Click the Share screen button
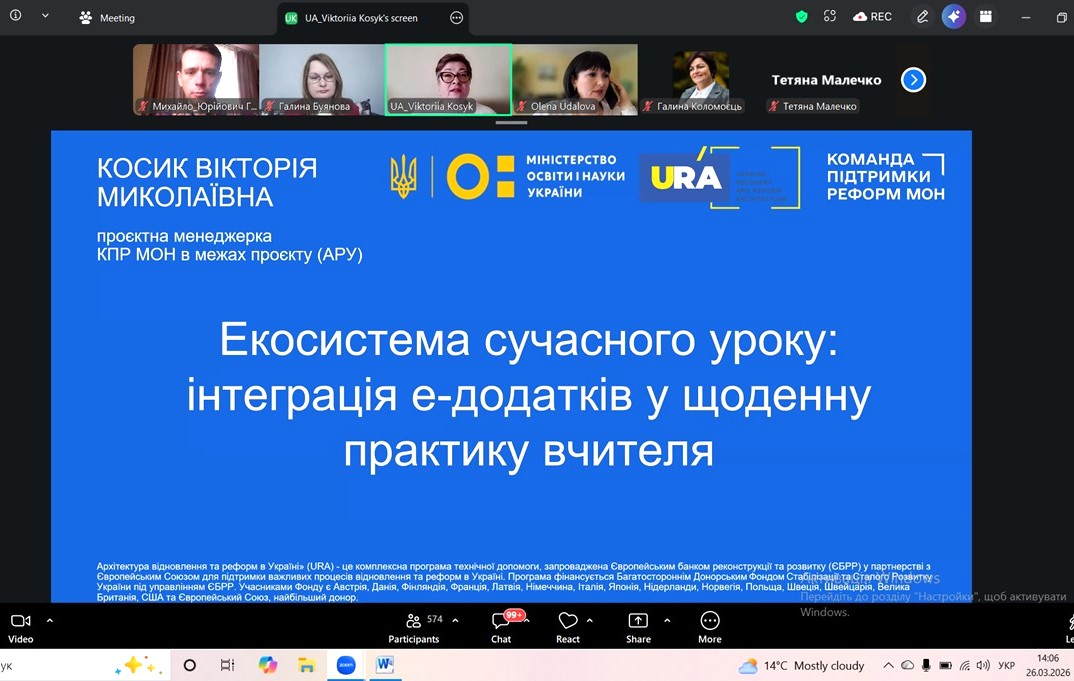The height and width of the screenshot is (681, 1074). pyautogui.click(x=638, y=626)
